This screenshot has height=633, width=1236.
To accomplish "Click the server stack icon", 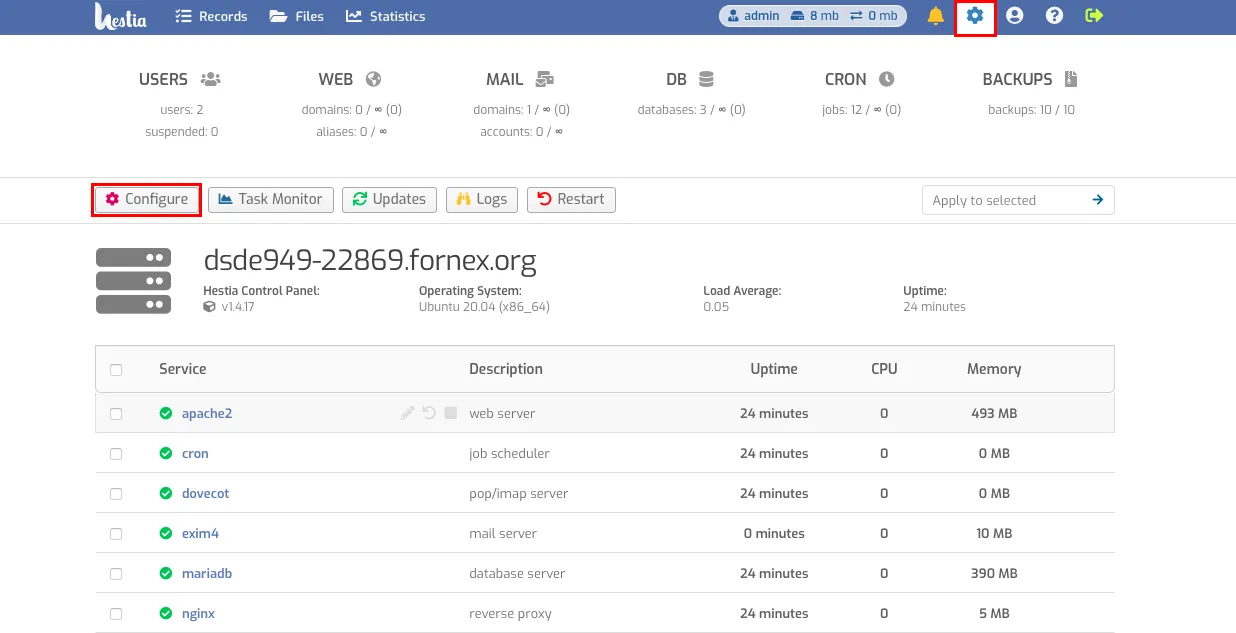I will [133, 281].
